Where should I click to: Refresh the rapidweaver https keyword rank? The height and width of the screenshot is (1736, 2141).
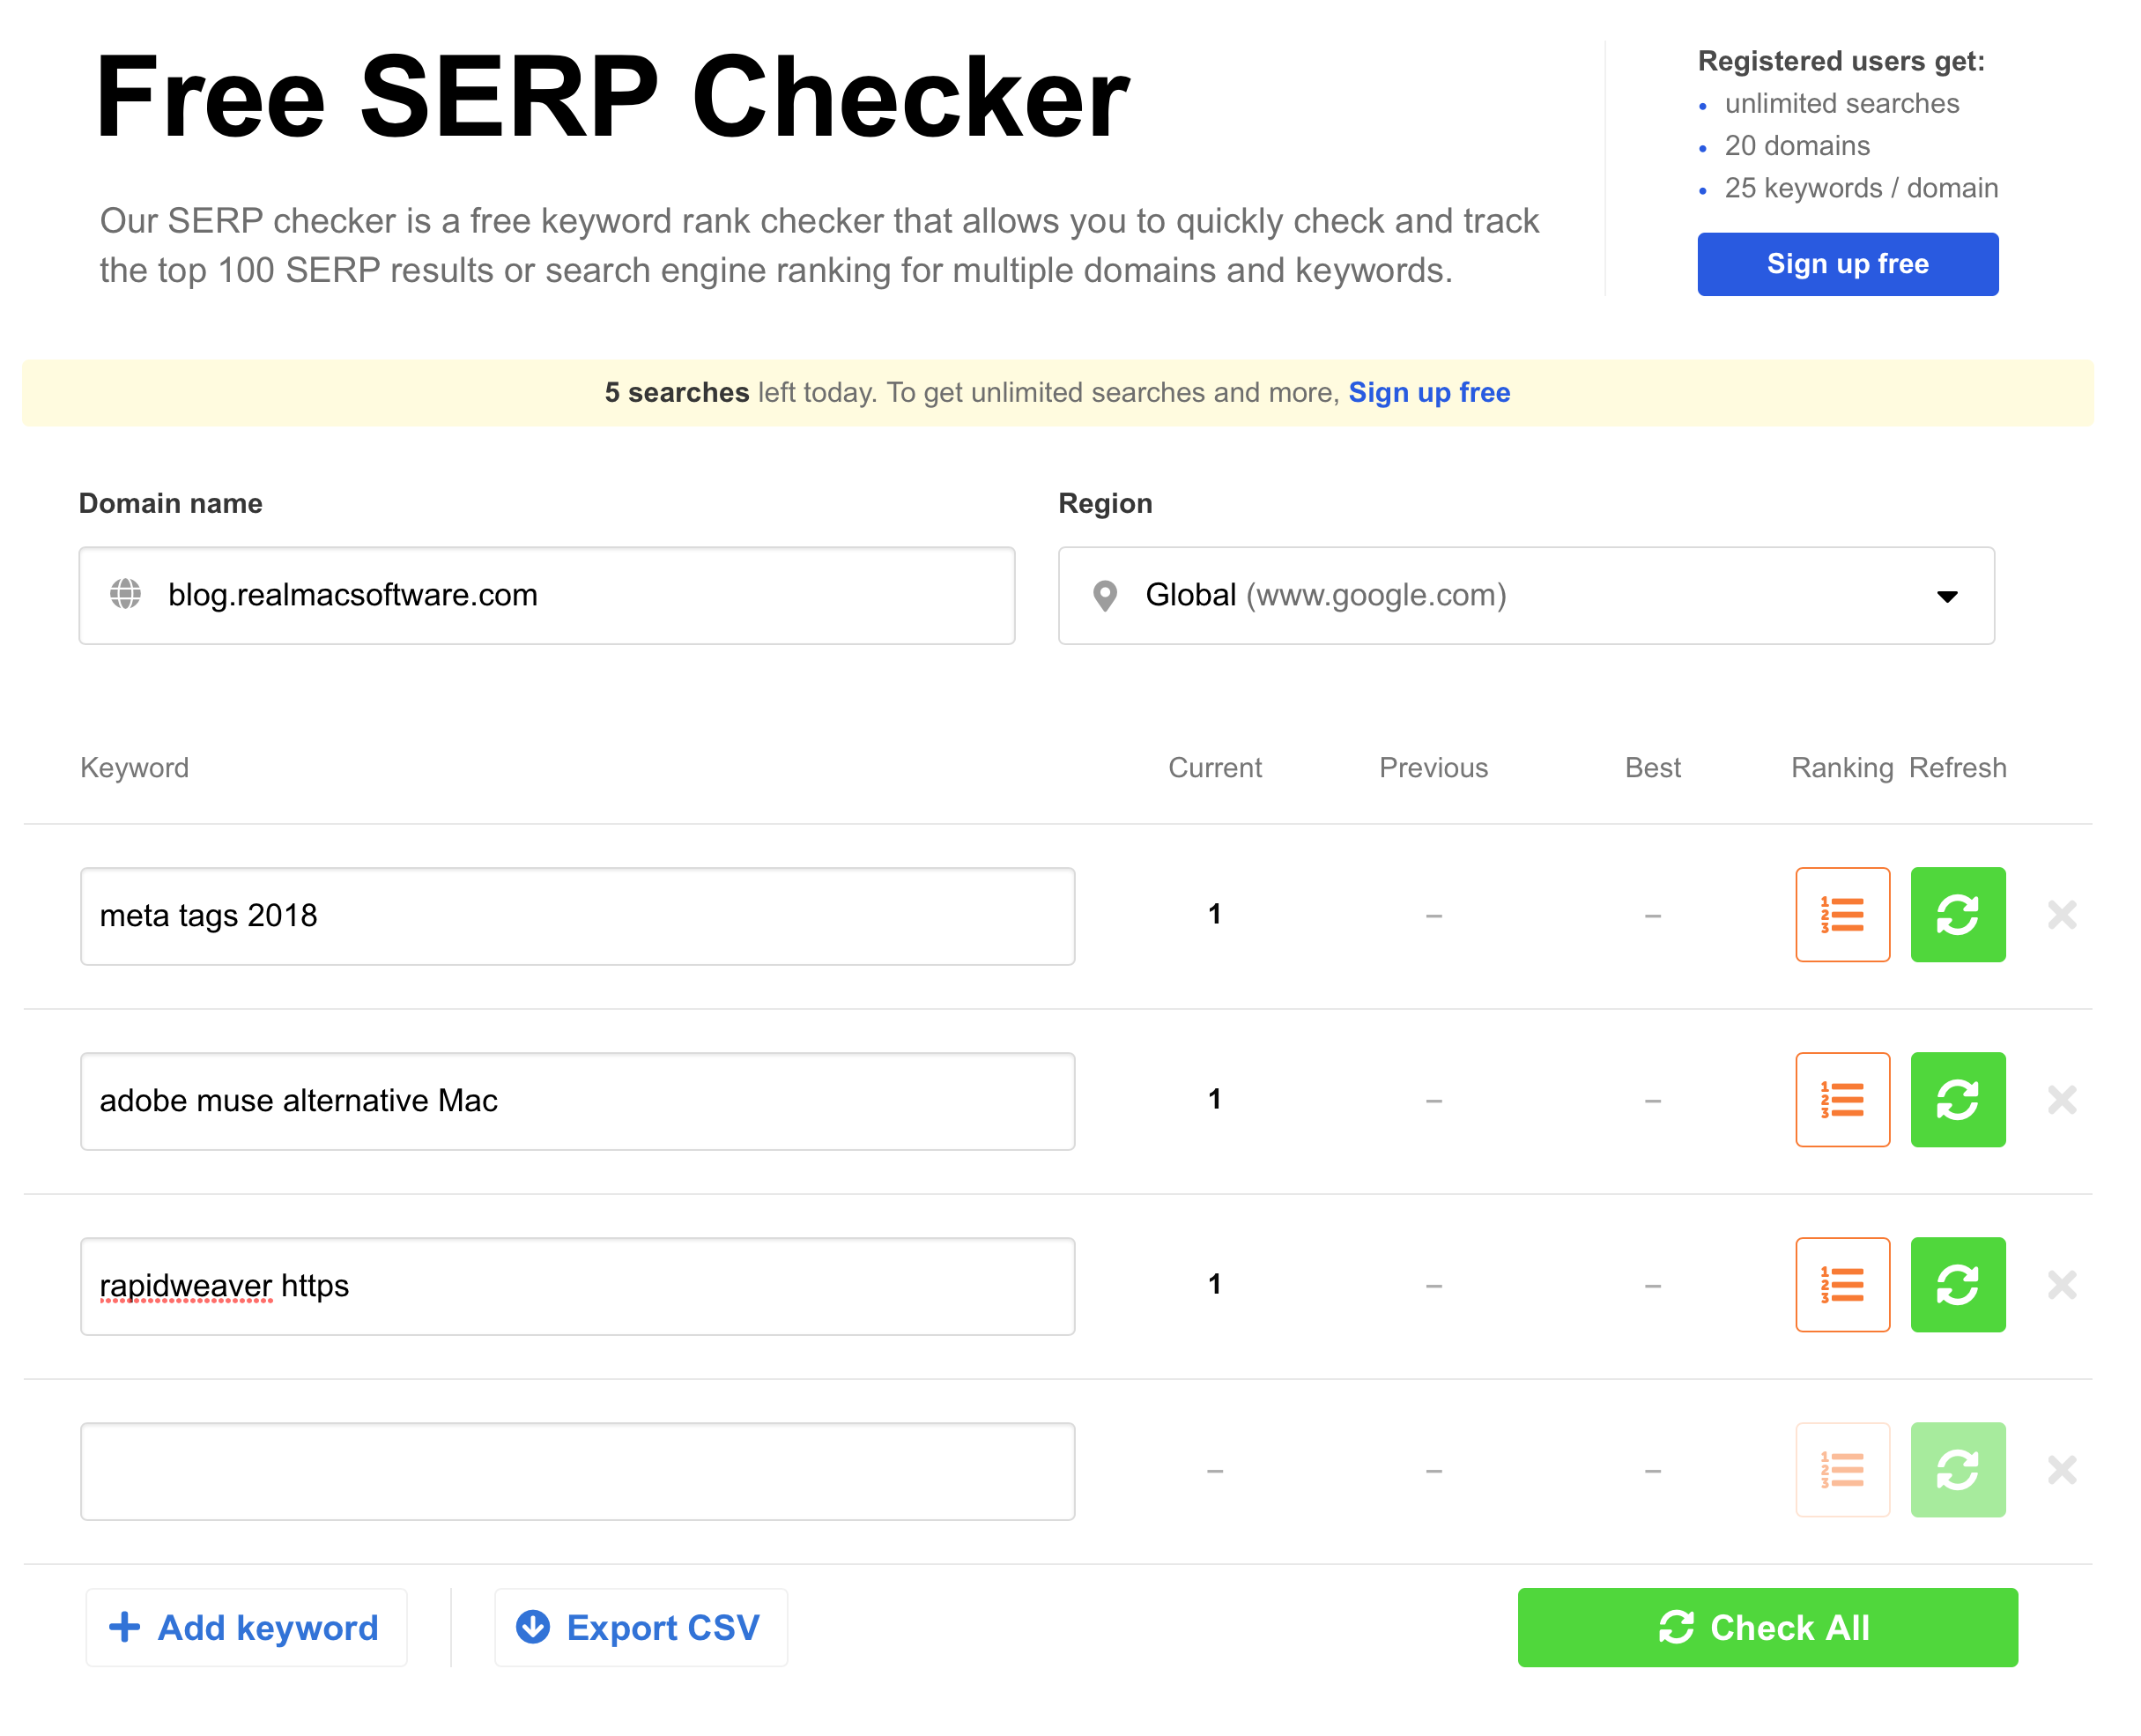1957,1284
